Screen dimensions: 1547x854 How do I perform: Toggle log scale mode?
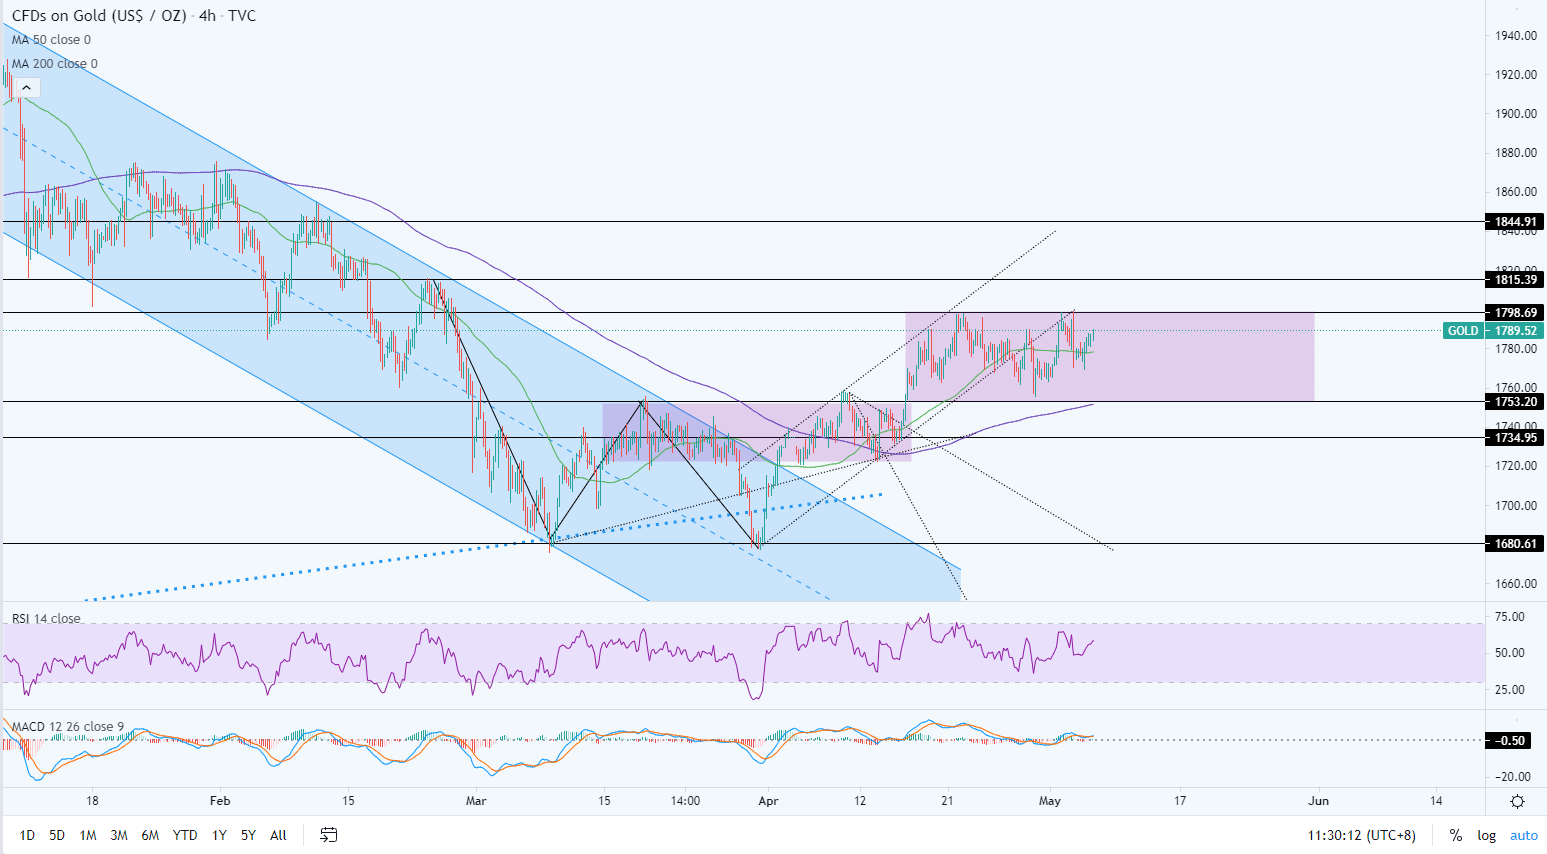[1487, 835]
